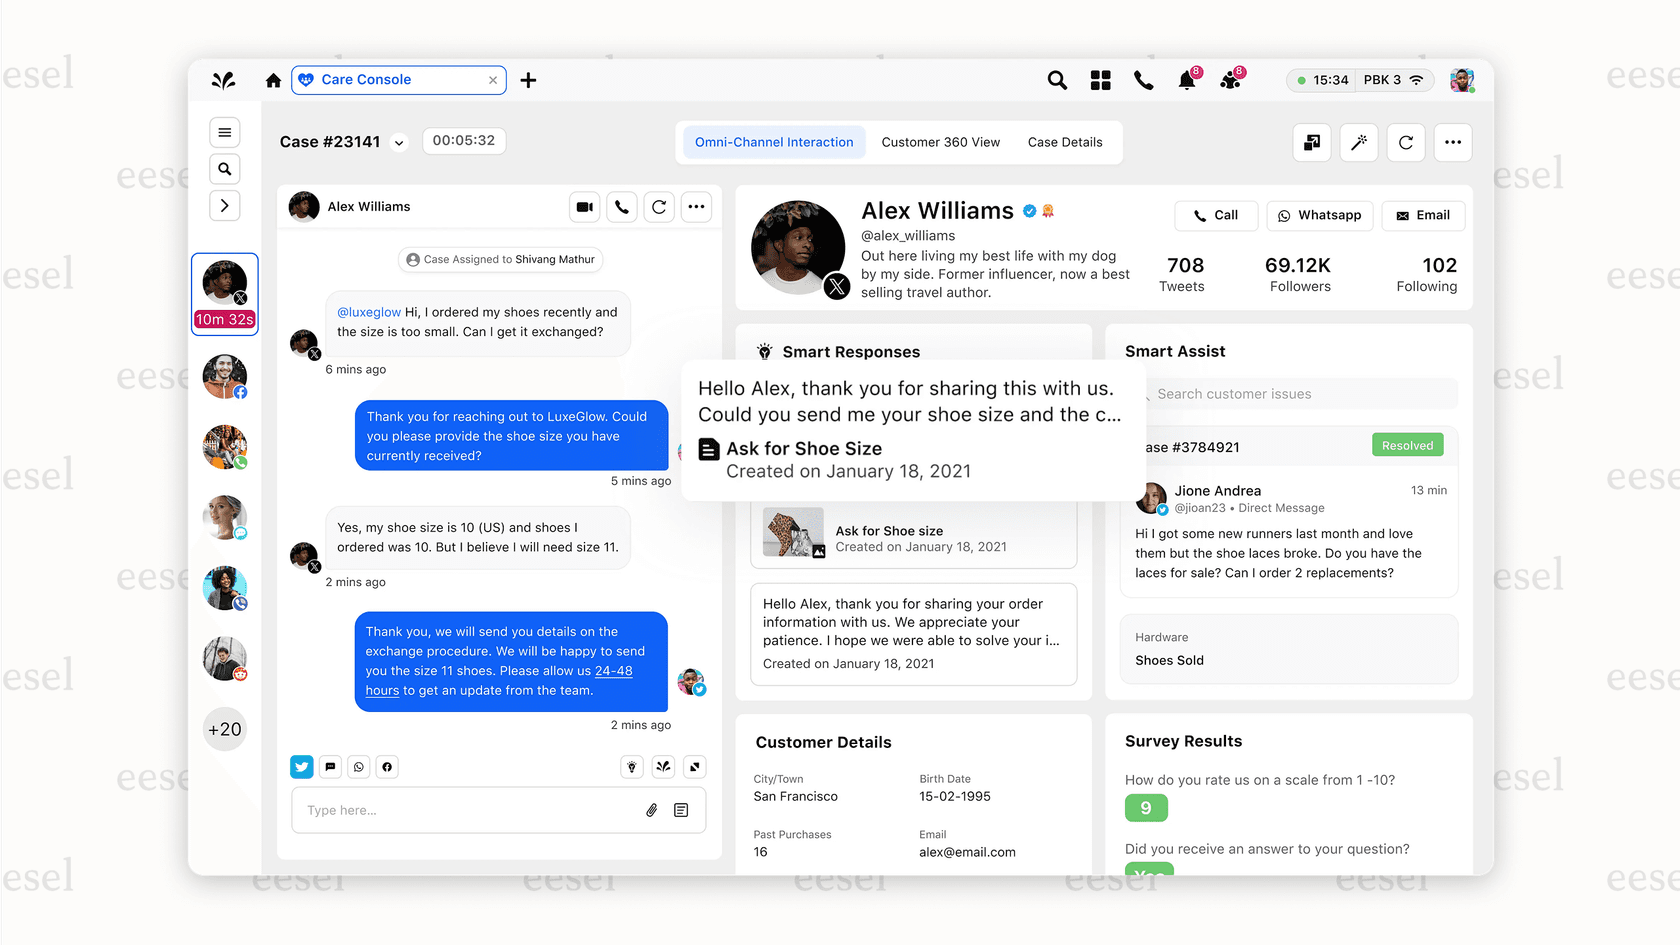Email Alex Williams using the Email button
The image size is (1680, 945).
tap(1423, 215)
